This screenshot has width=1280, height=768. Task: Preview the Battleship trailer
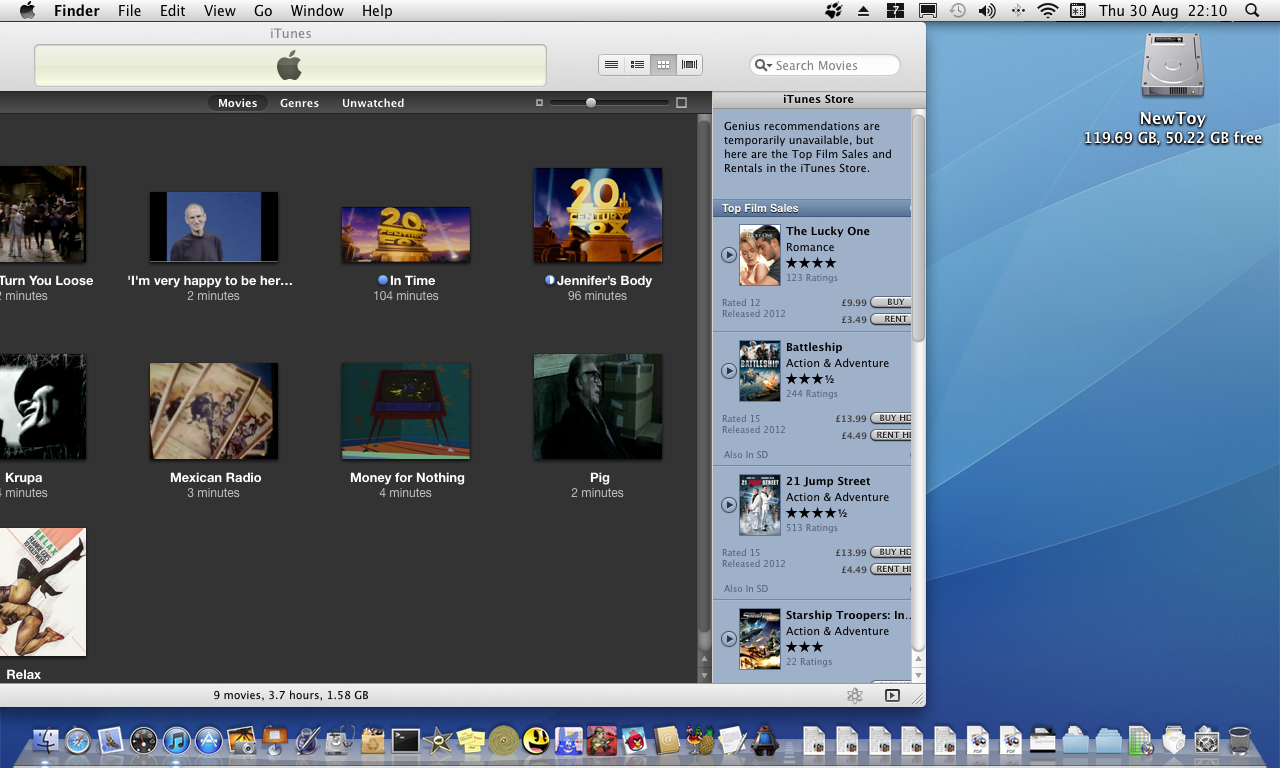click(x=729, y=371)
